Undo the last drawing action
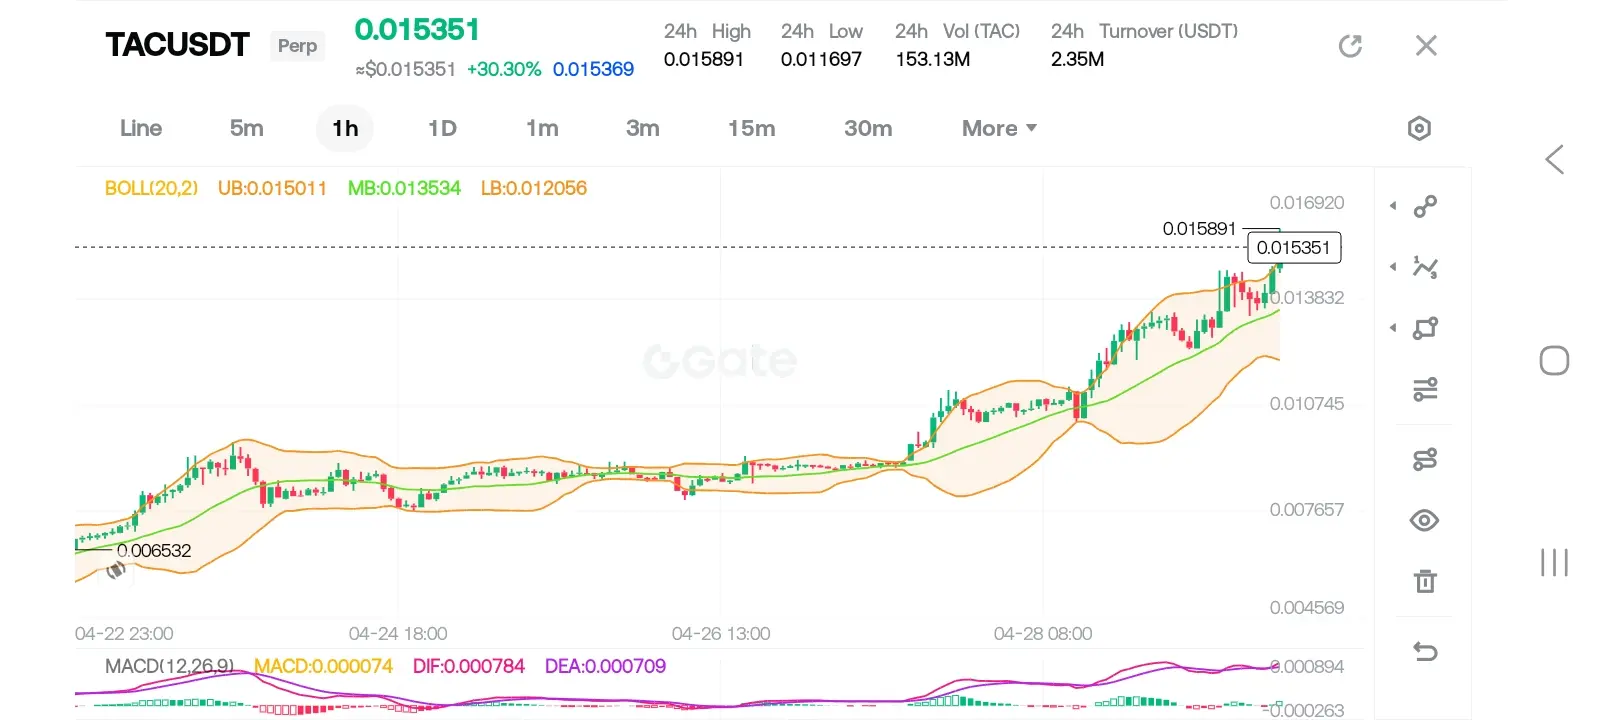The width and height of the screenshot is (1600, 720). point(1425,652)
